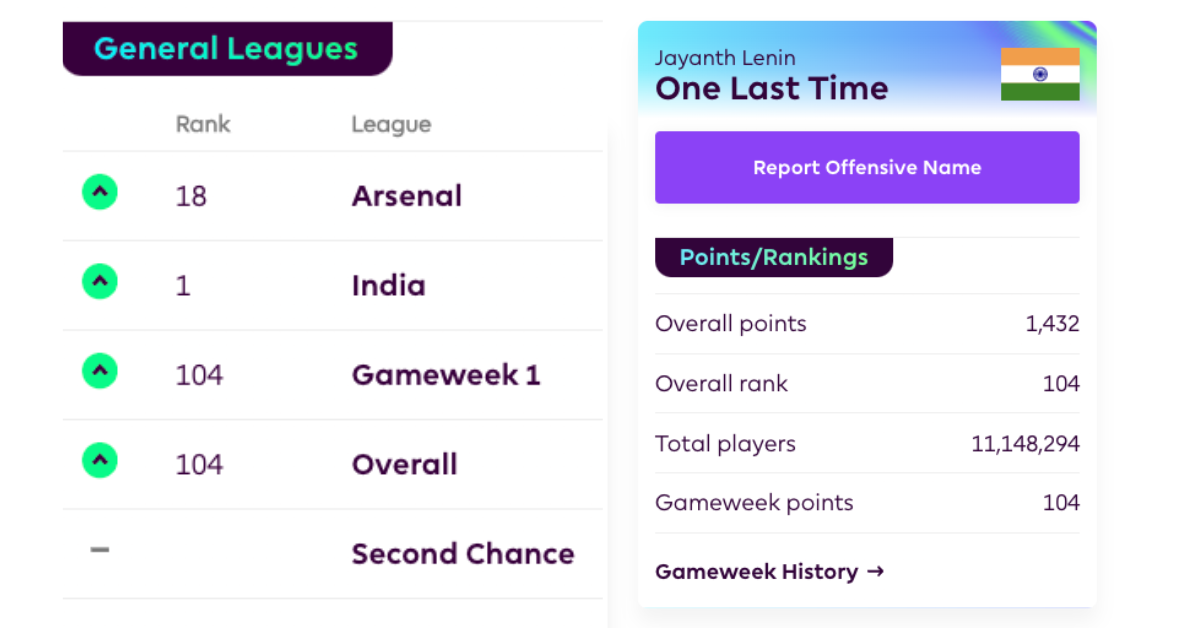Click the dash icon next to Second Chance
The height and width of the screenshot is (628, 1200).
(99, 551)
